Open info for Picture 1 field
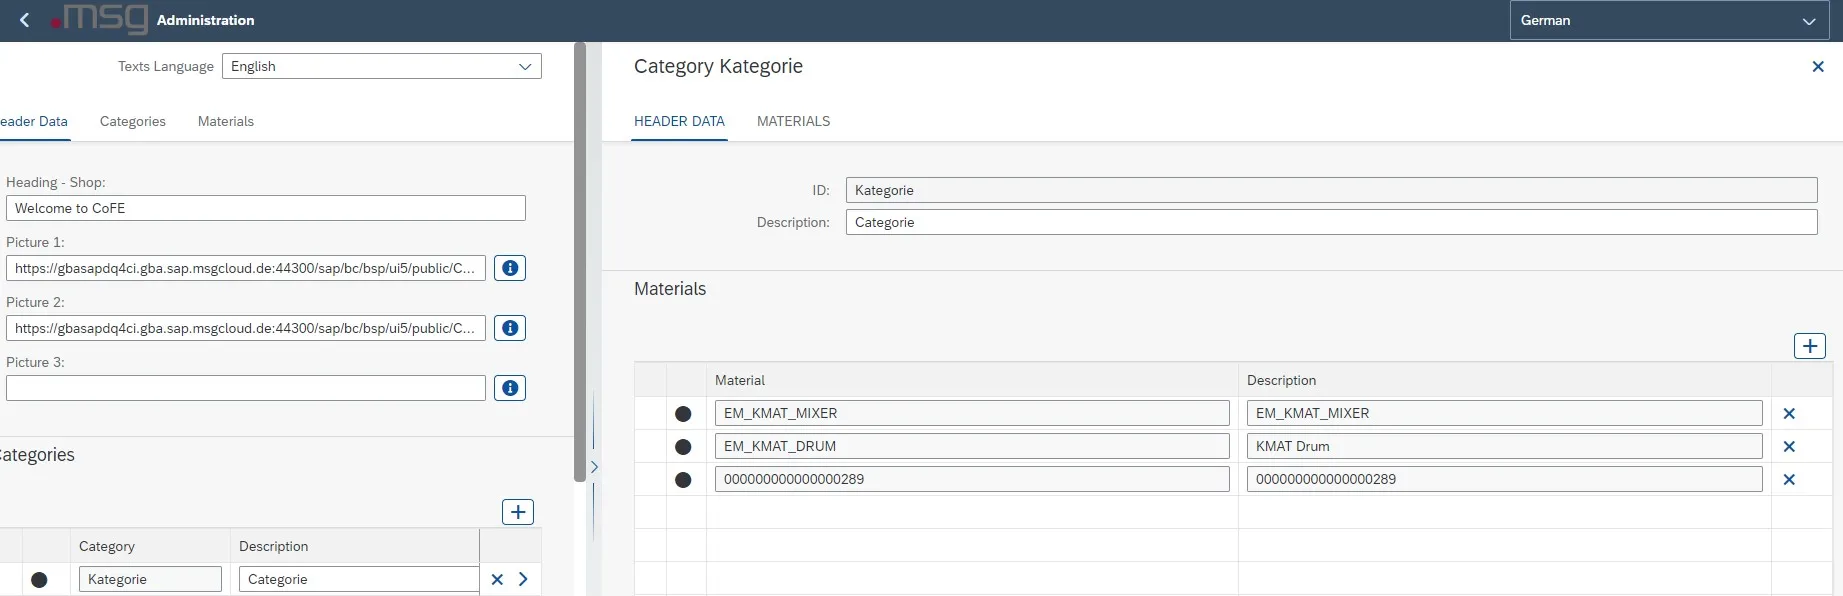The height and width of the screenshot is (596, 1843). [510, 268]
